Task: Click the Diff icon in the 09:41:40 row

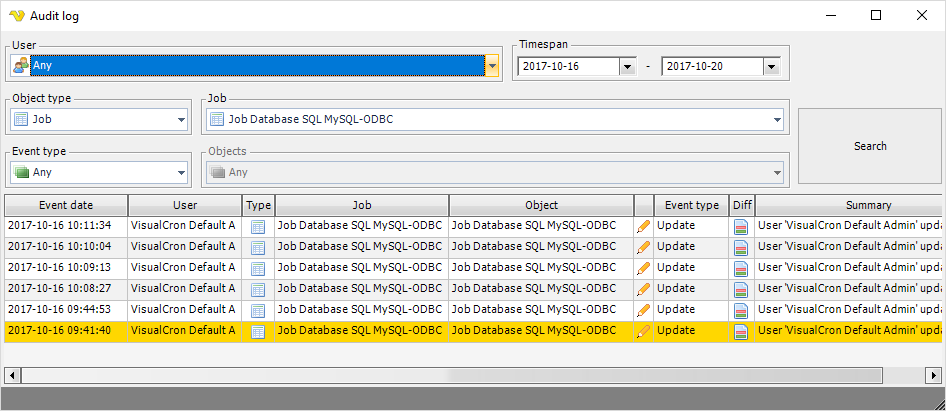Action: [x=741, y=331]
